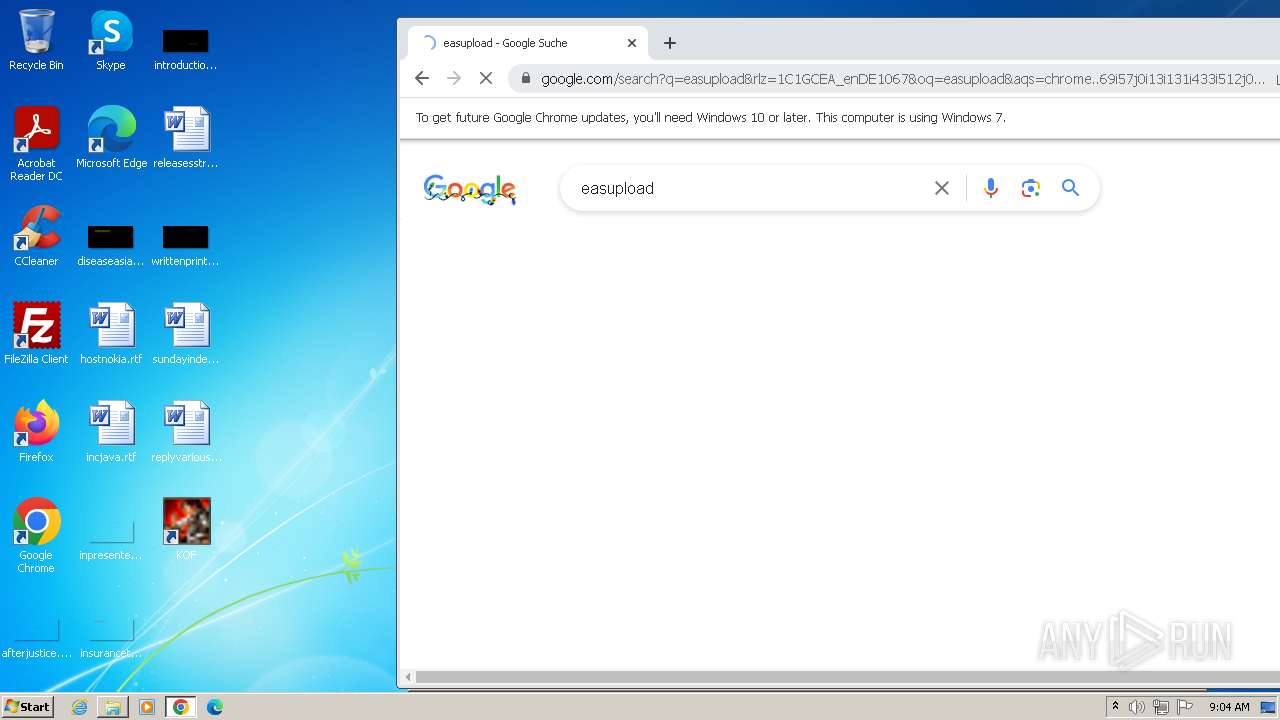Launch the Google Chrome desktop shortcut
Image resolution: width=1280 pixels, height=720 pixels.
pos(36,535)
